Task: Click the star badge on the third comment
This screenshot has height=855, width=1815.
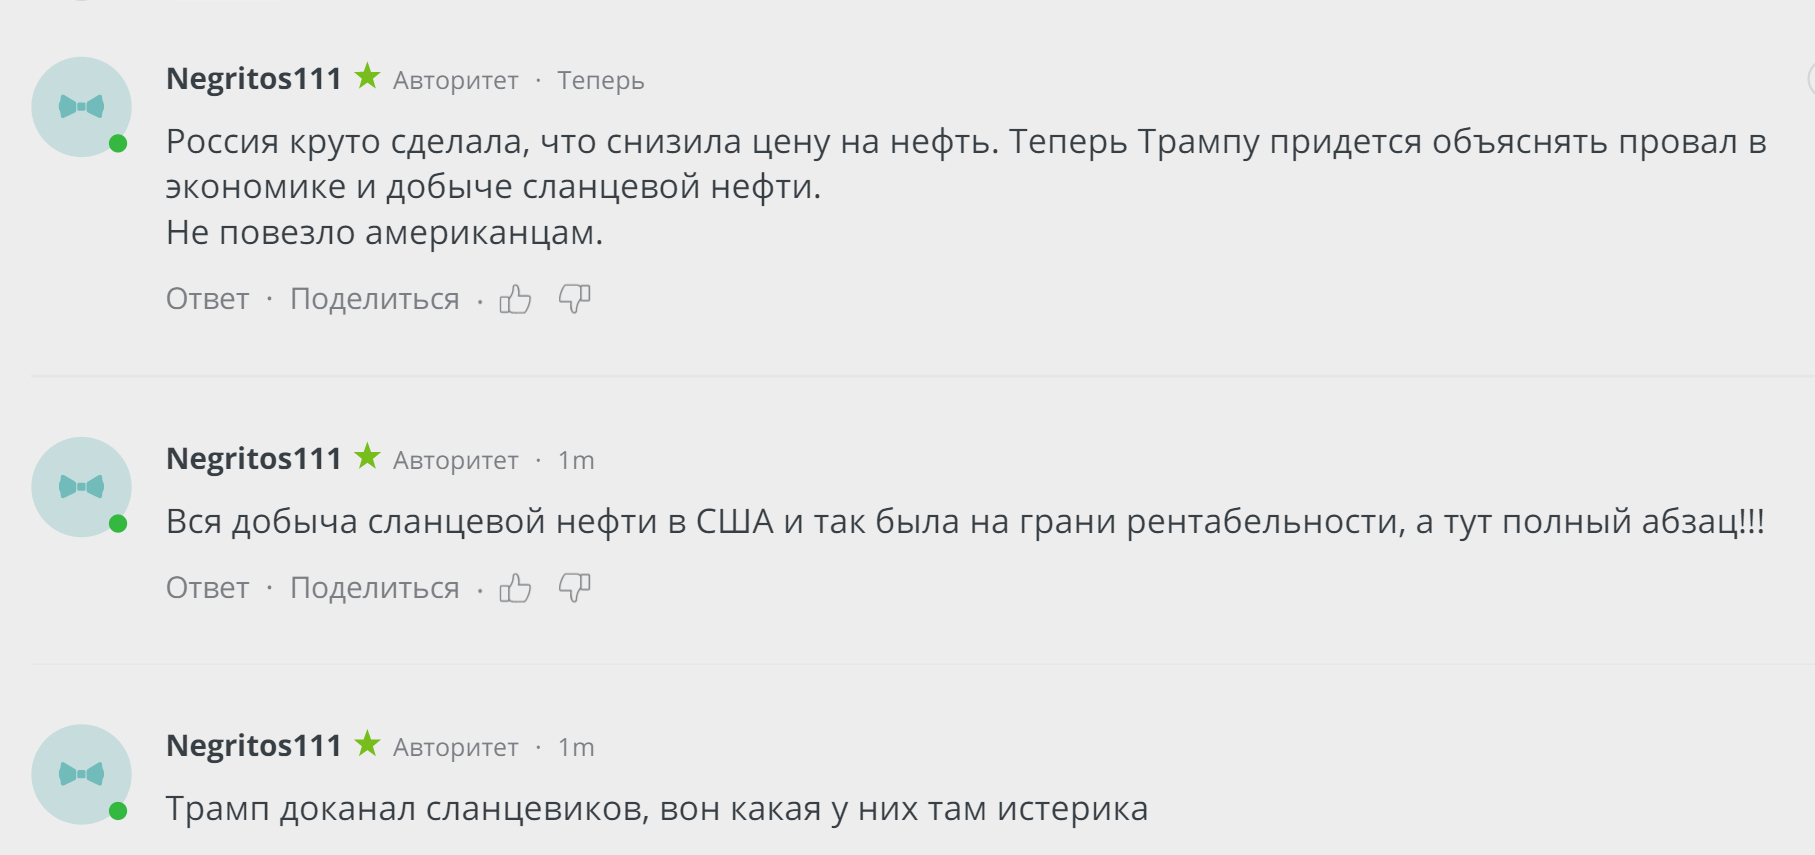Action: pos(367,744)
